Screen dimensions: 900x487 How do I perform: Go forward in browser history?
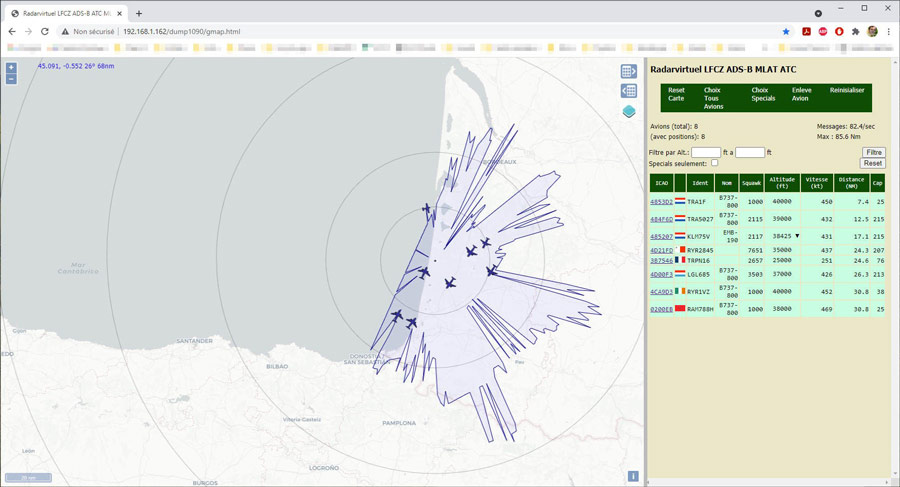[x=28, y=32]
